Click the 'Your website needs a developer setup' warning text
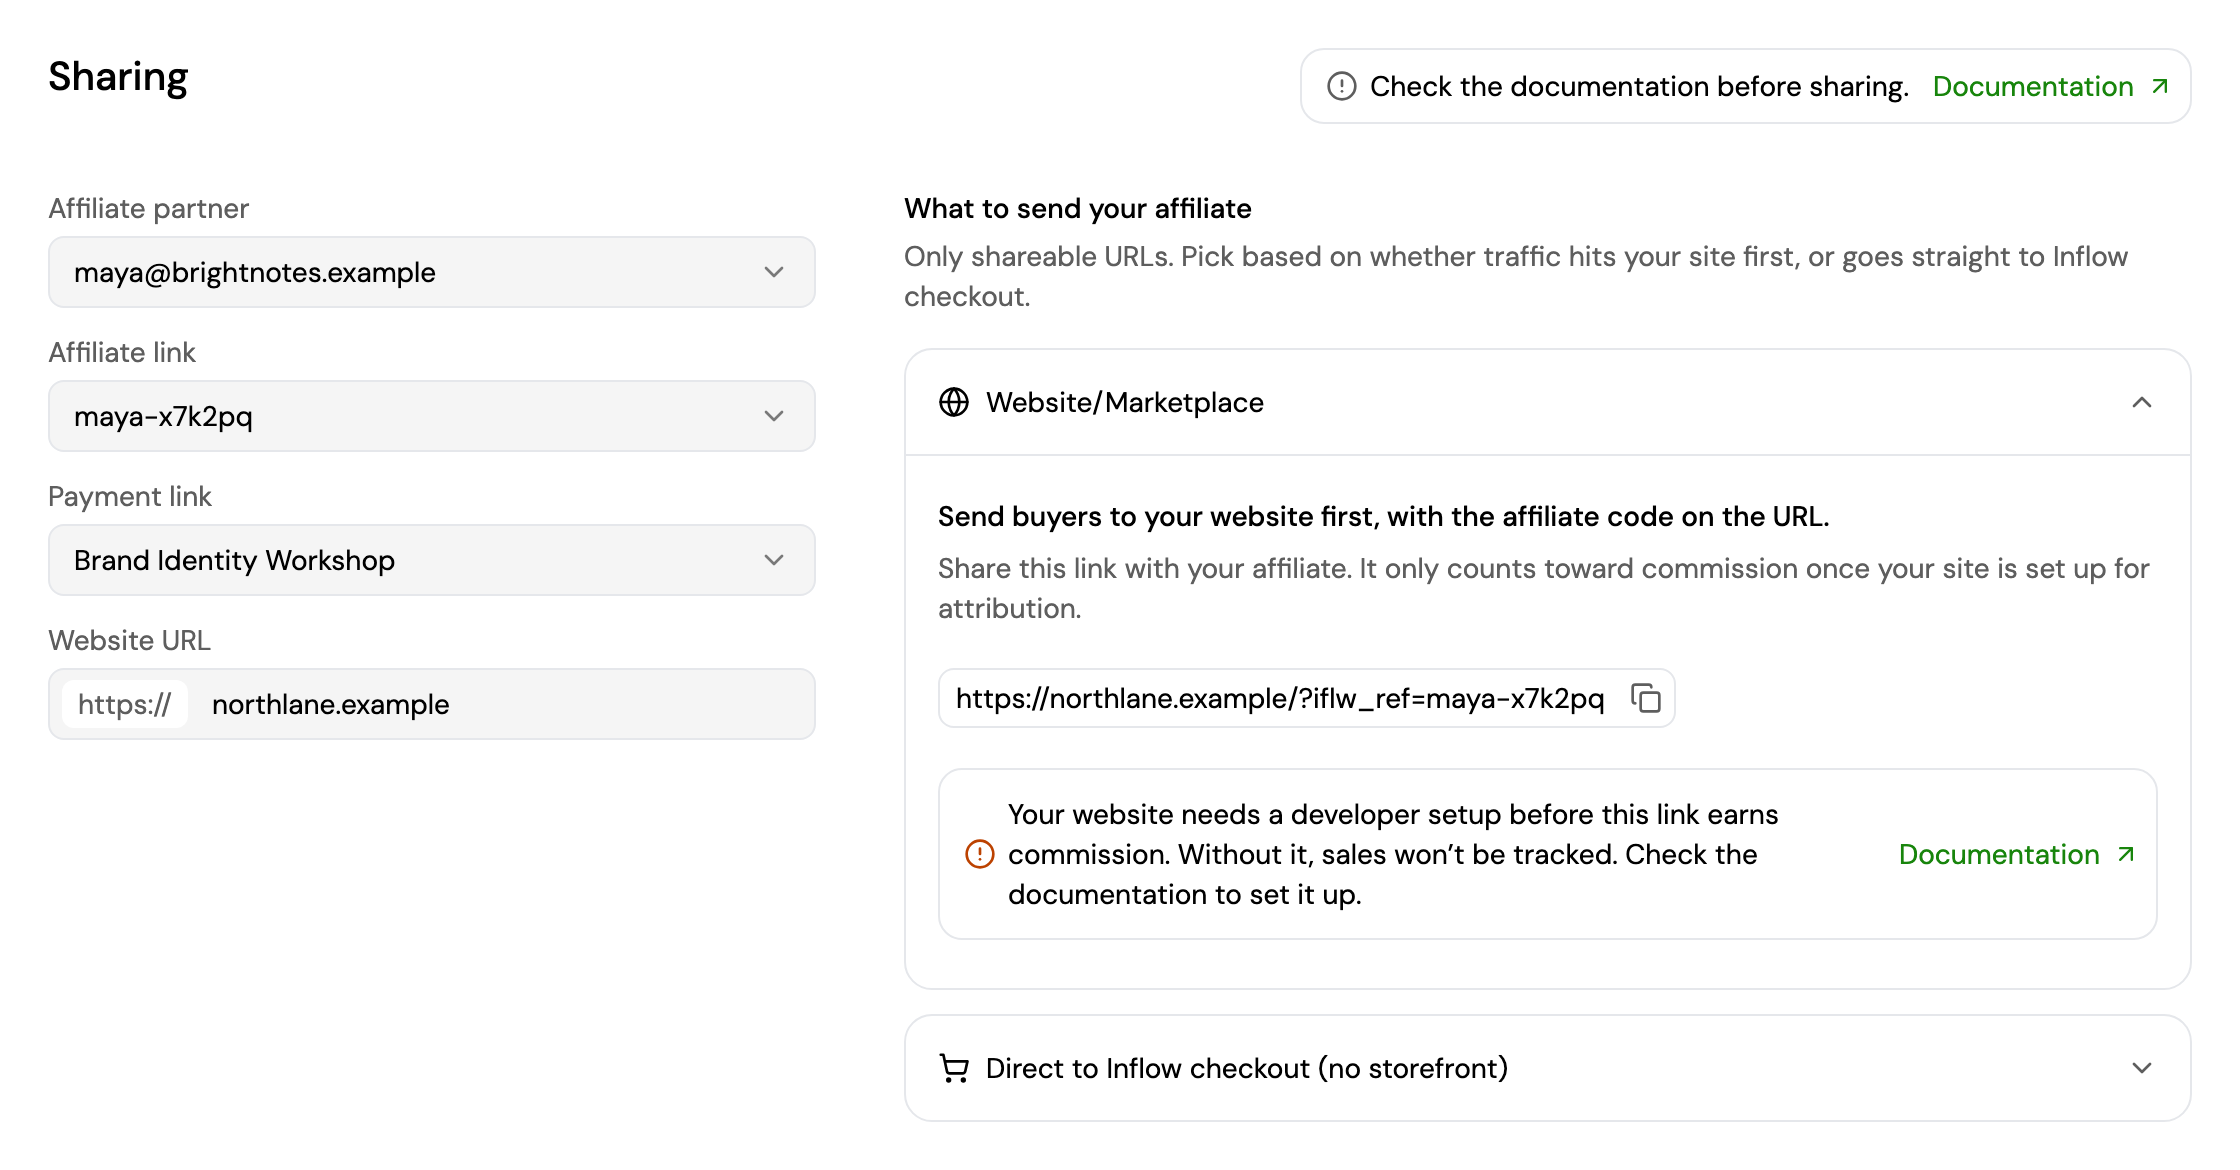The image size is (2240, 1170). click(x=1393, y=854)
